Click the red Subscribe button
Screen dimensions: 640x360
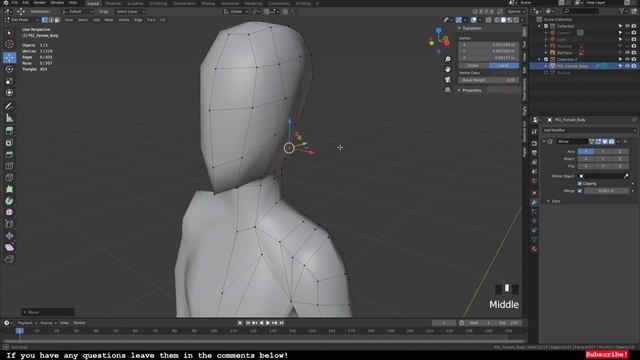(607, 354)
